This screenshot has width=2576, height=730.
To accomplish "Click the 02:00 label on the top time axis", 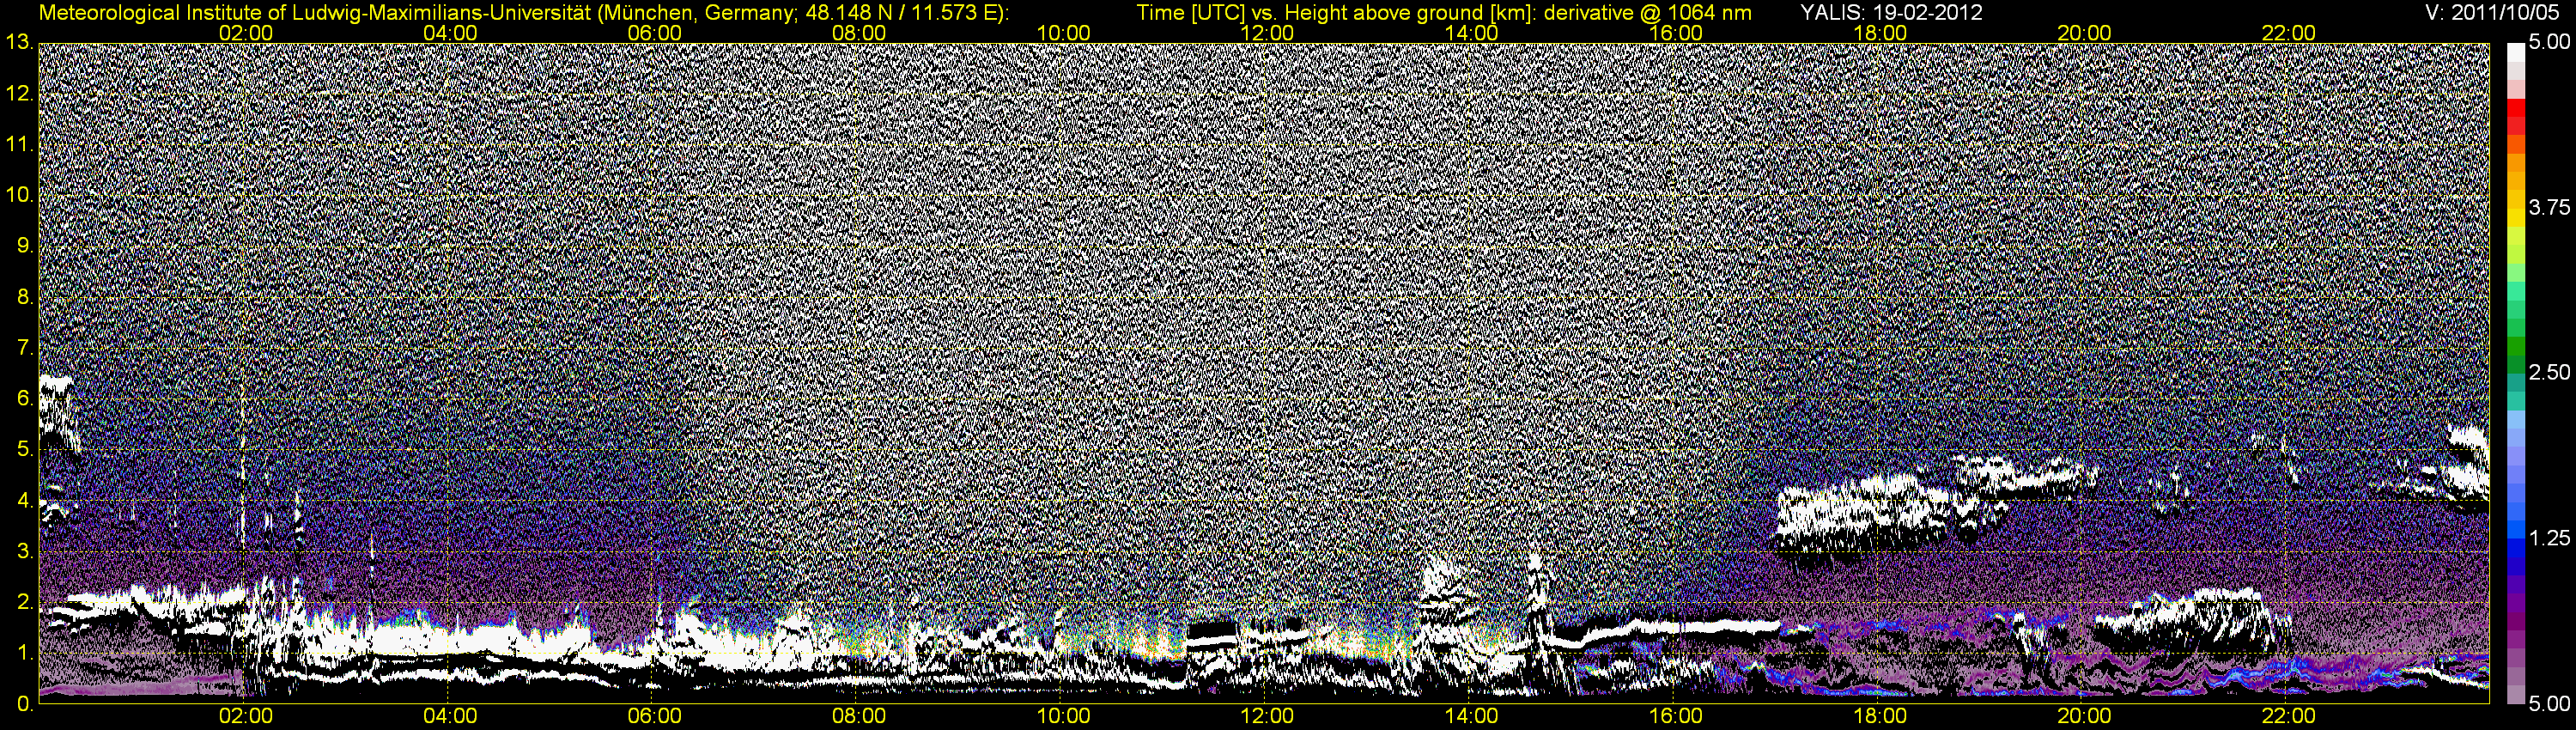I will [x=246, y=33].
